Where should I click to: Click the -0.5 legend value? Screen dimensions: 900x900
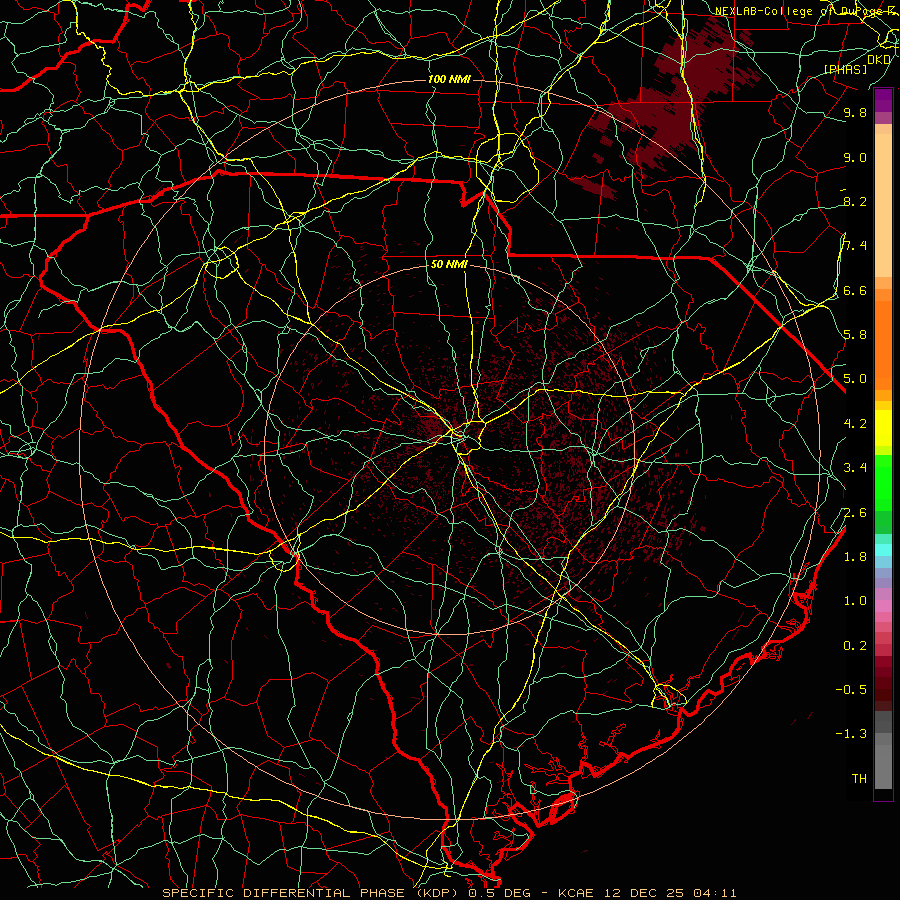tap(851, 690)
